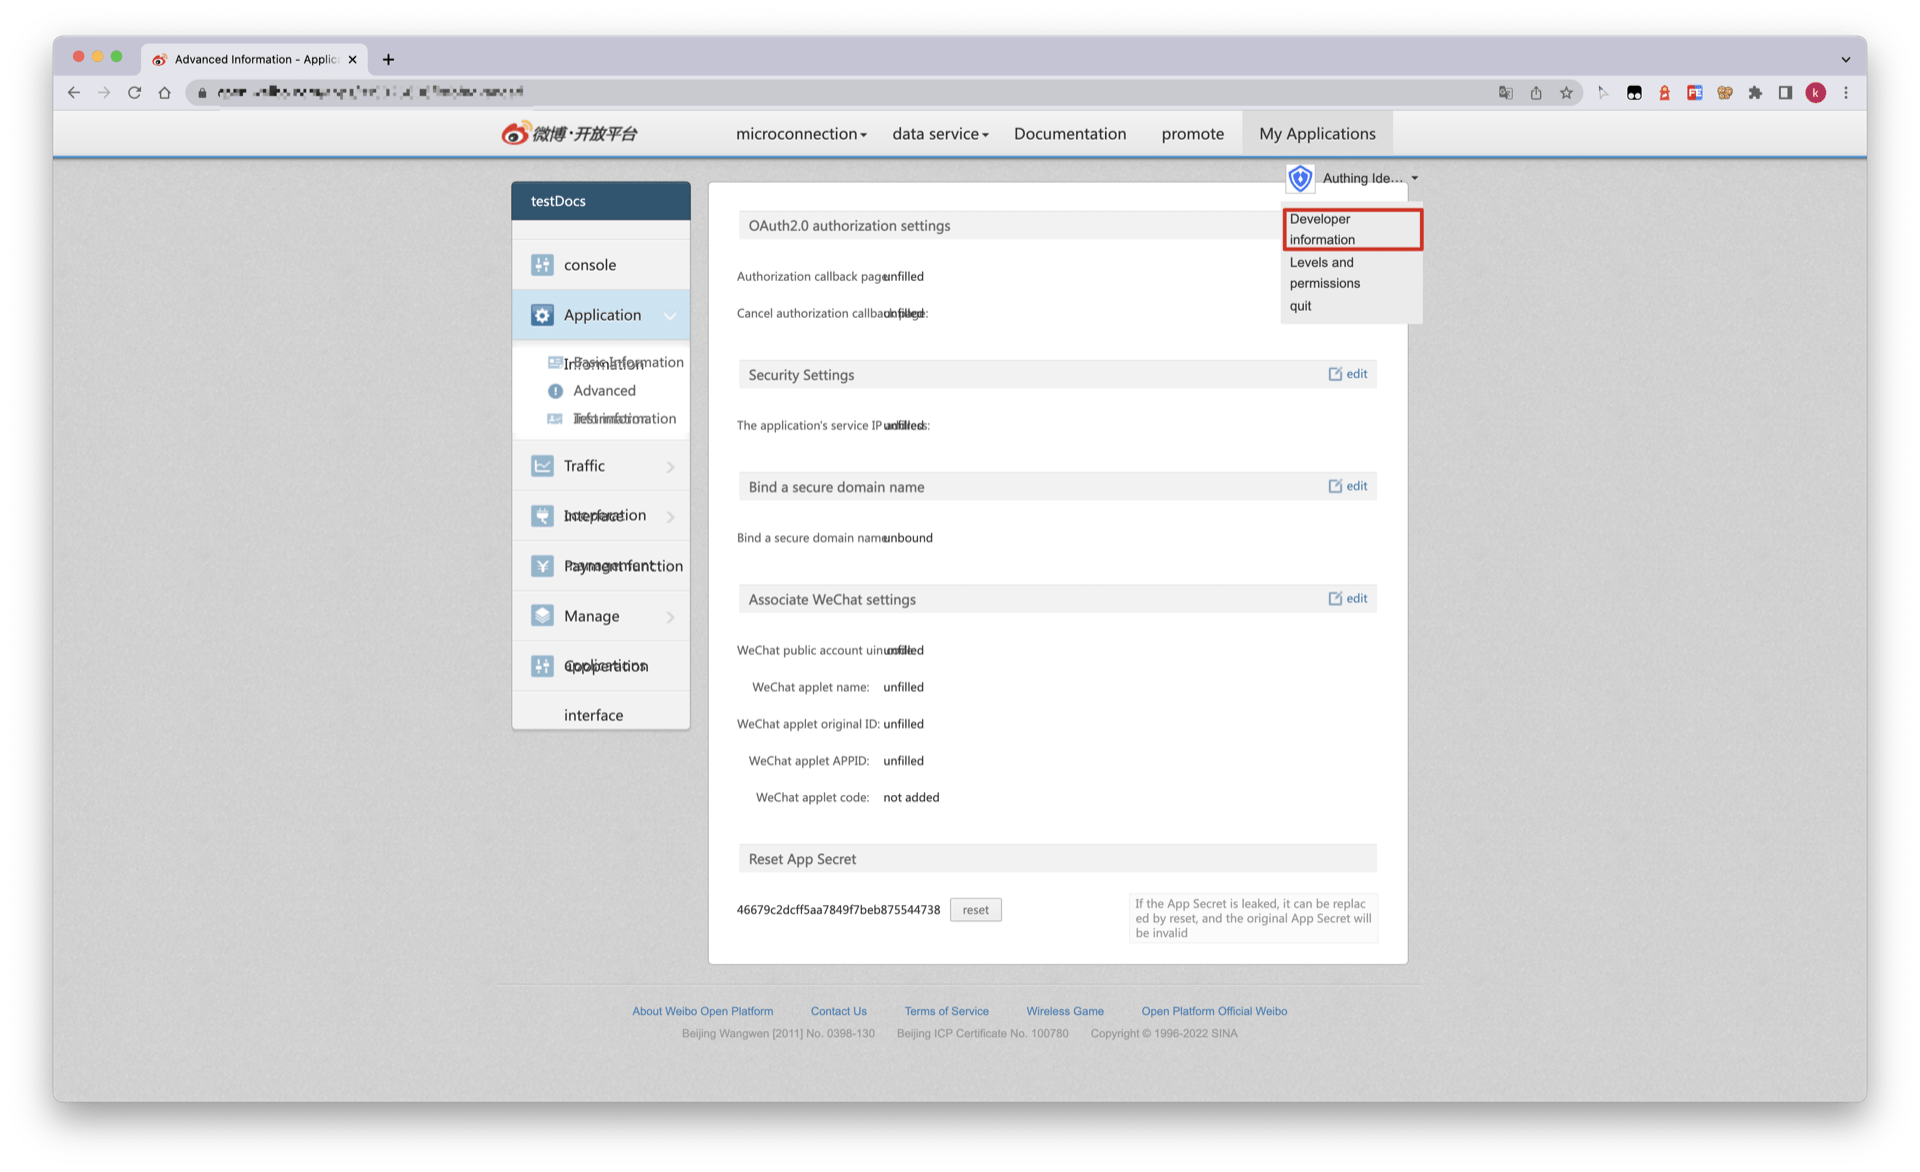Open the Contact Us footer link
Image resolution: width=1920 pixels, height=1172 pixels.
[x=838, y=1011]
